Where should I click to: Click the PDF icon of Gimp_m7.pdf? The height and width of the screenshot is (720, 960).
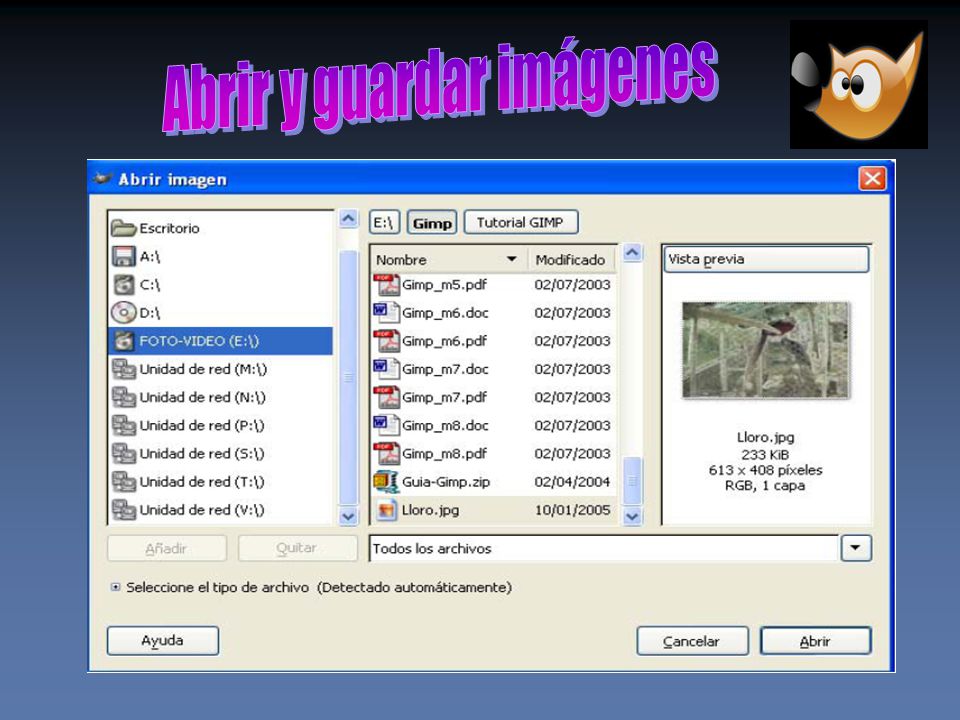pyautogui.click(x=386, y=397)
